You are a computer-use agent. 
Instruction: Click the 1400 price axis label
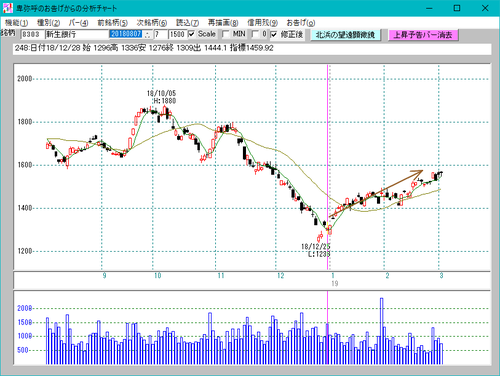point(25,208)
